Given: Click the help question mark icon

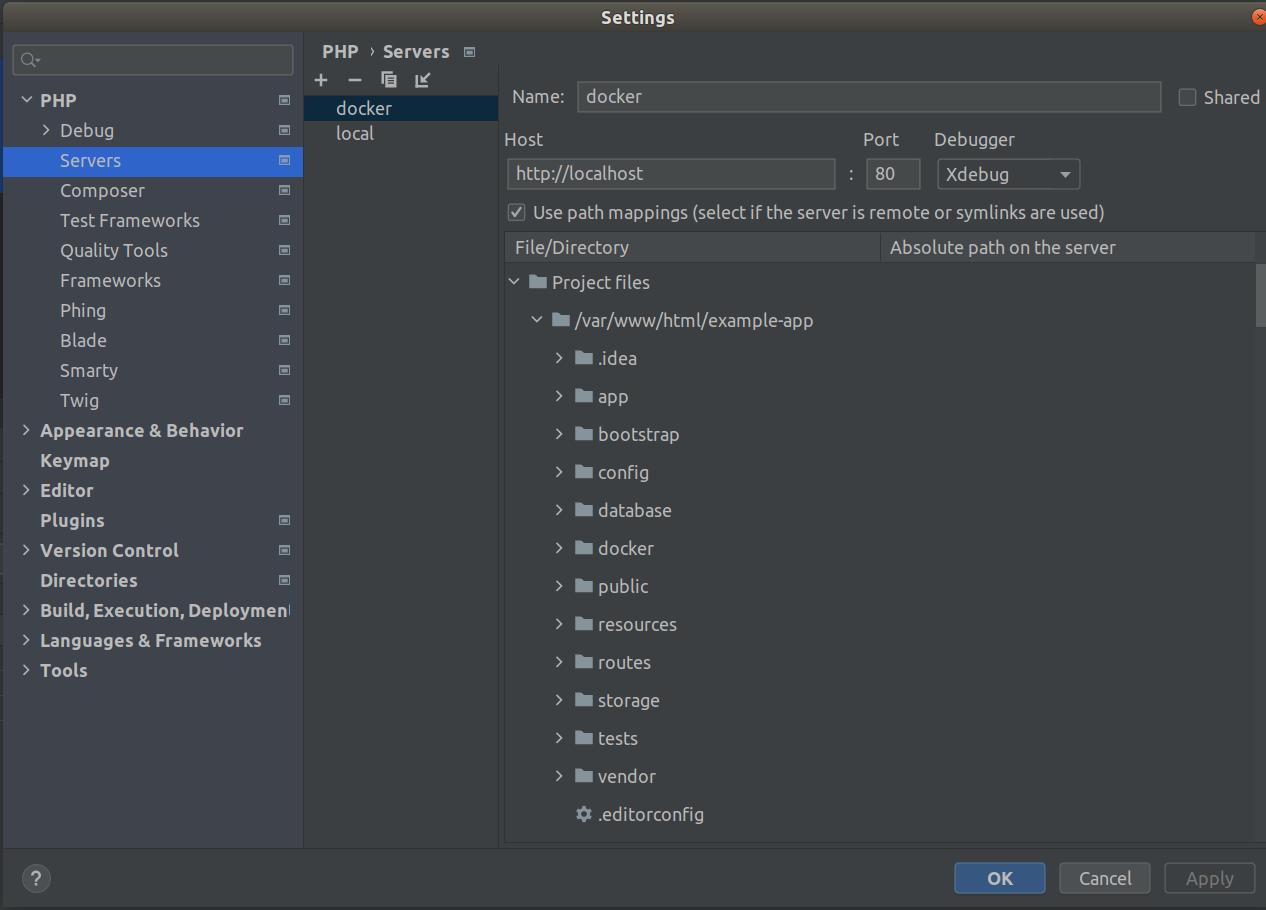Looking at the screenshot, I should 36,878.
